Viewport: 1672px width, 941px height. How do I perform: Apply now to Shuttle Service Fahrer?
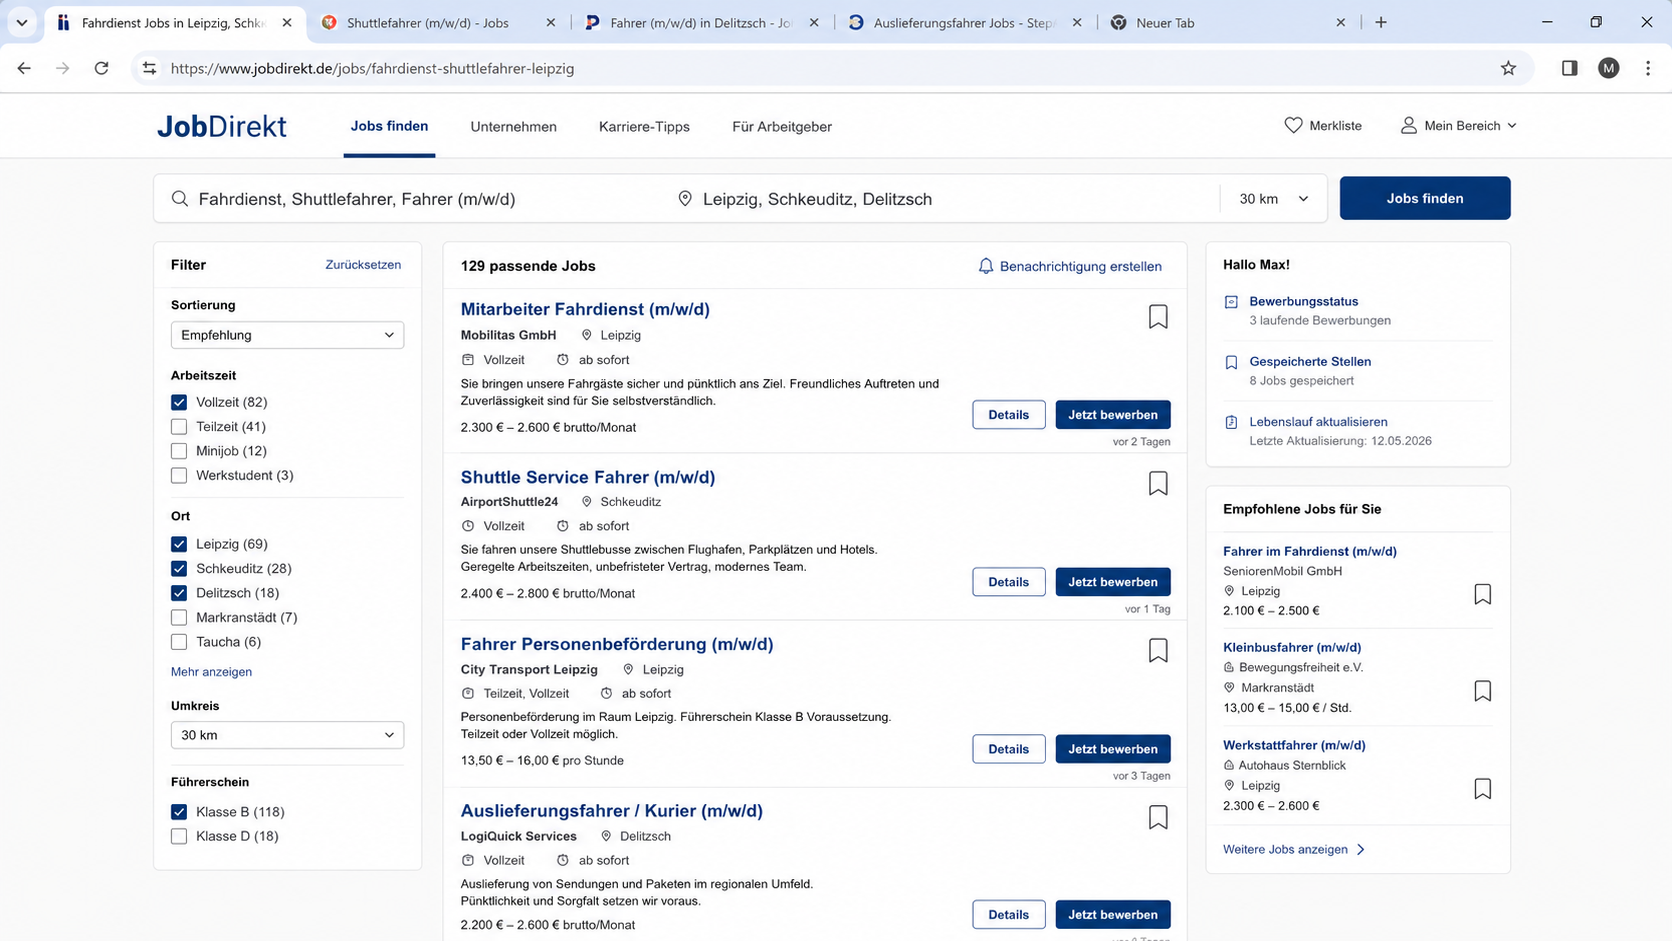[1112, 582]
